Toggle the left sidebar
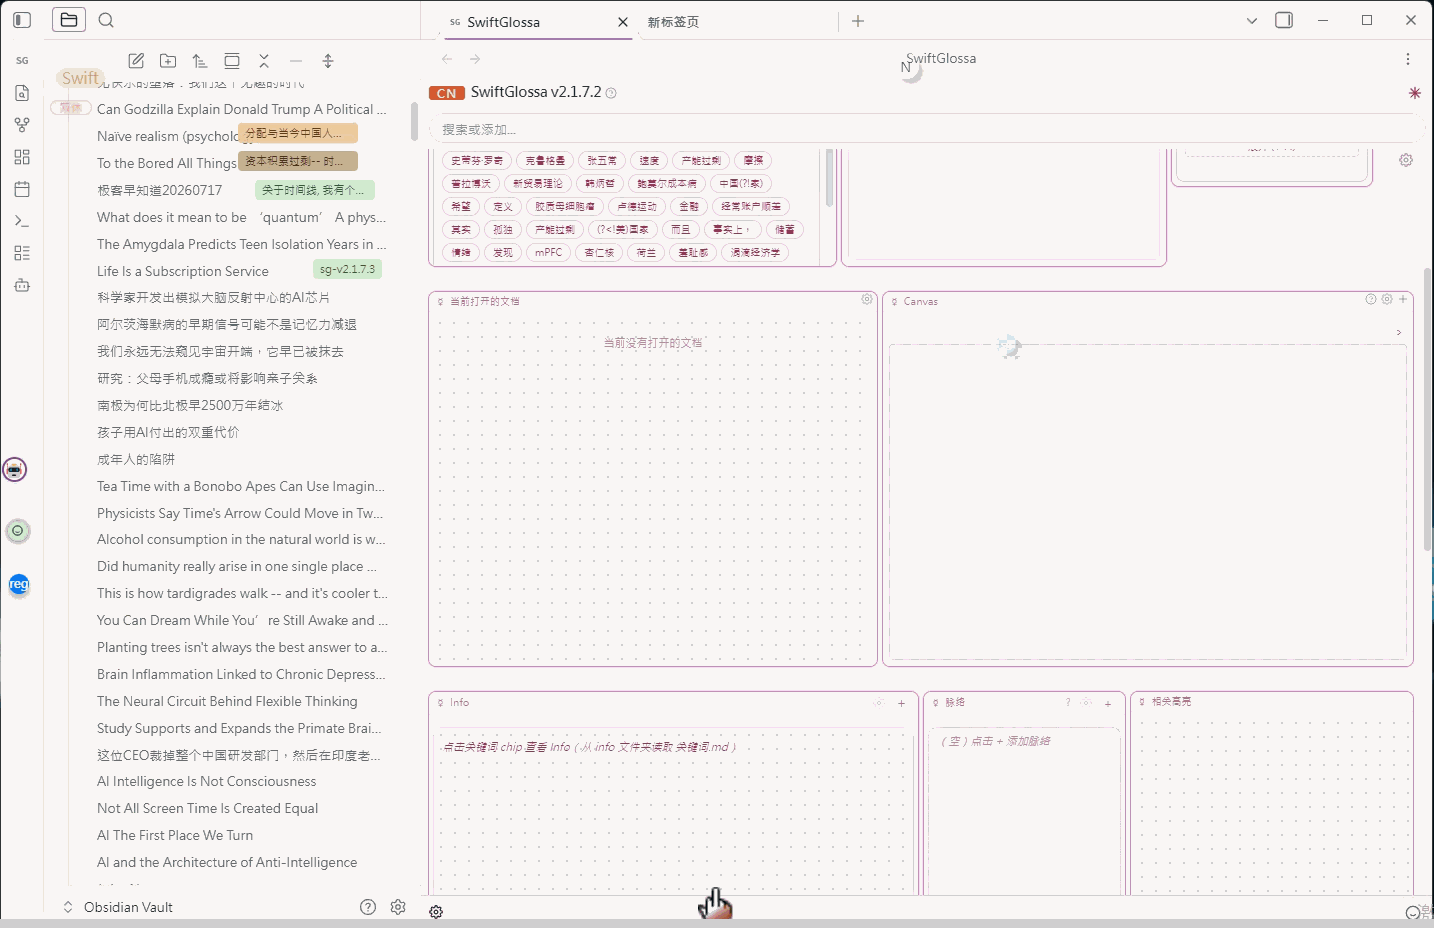This screenshot has width=1434, height=928. (x=22, y=20)
